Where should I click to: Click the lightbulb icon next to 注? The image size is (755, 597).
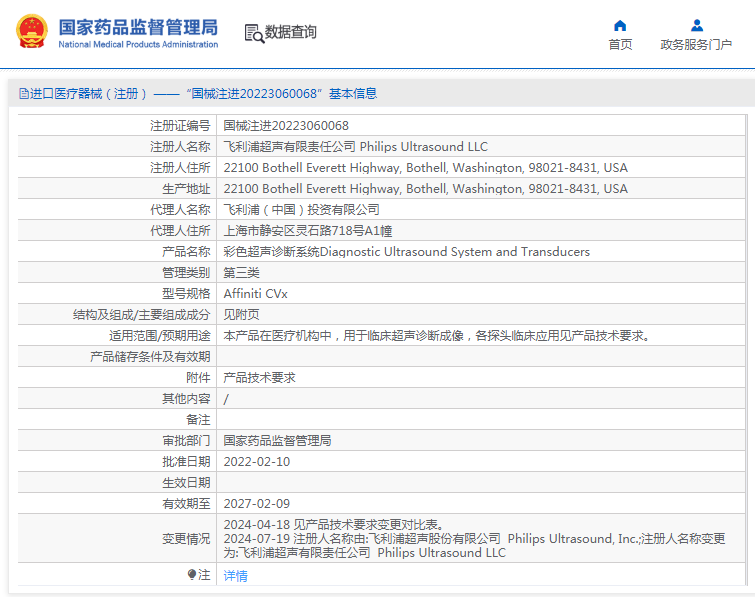pyautogui.click(x=192, y=574)
